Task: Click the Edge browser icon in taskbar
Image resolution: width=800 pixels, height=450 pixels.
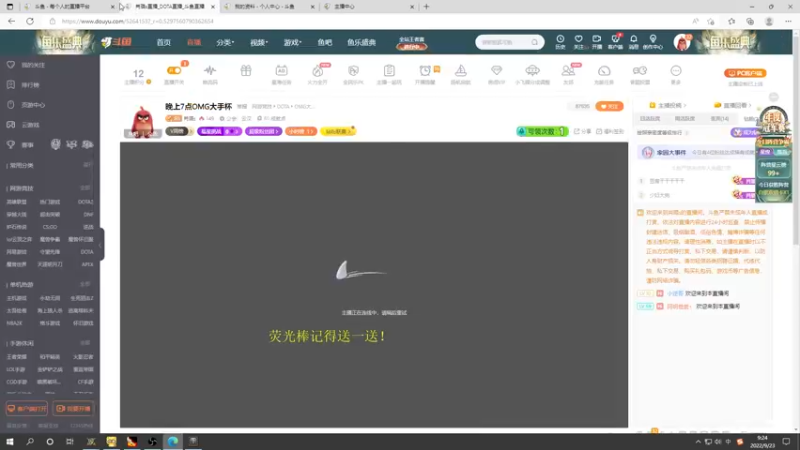Action: (x=172, y=441)
